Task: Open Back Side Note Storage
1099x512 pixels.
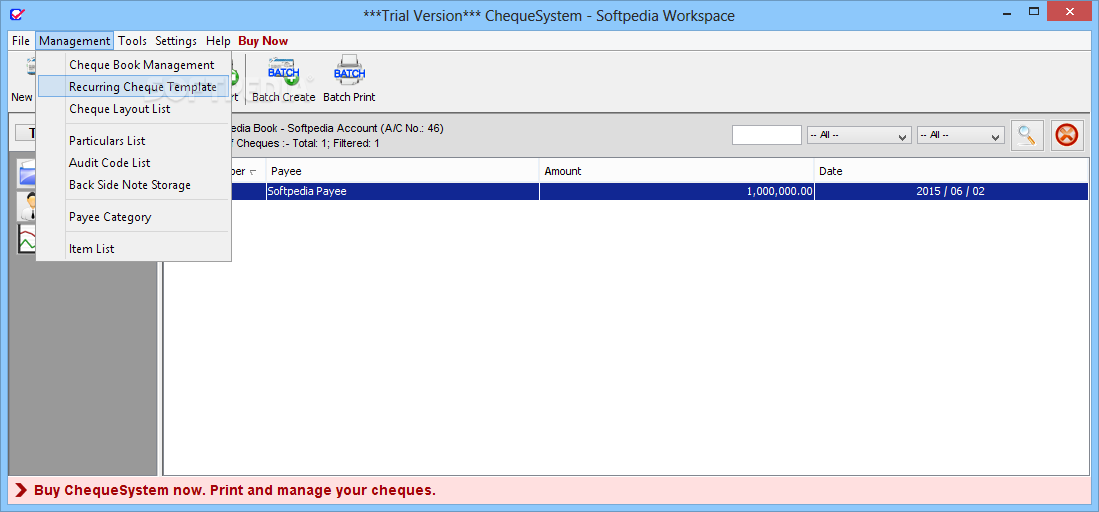Action: coord(133,185)
